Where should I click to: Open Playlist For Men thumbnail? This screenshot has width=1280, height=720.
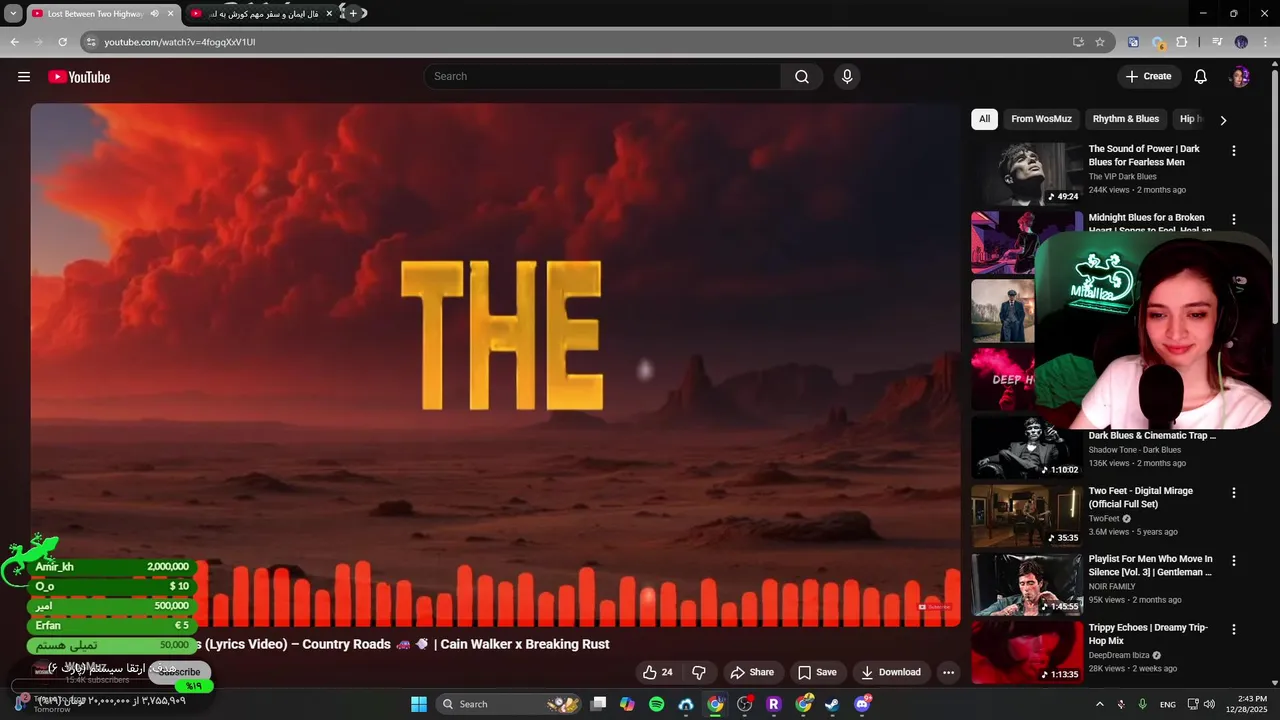tap(1027, 584)
